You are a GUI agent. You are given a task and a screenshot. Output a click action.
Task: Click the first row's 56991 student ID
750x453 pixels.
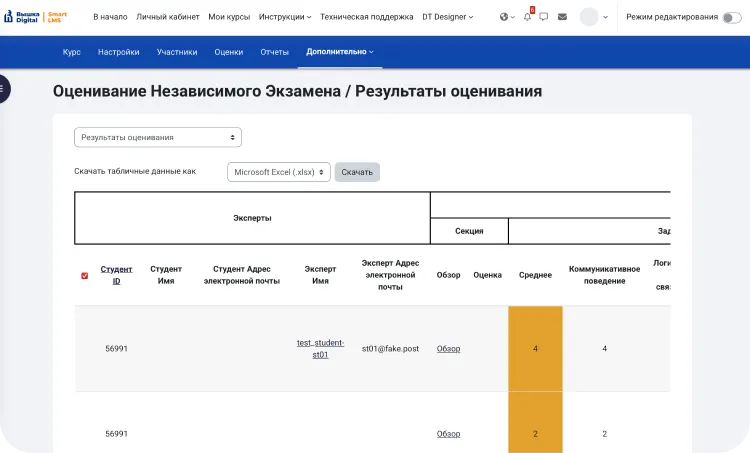(x=116, y=349)
